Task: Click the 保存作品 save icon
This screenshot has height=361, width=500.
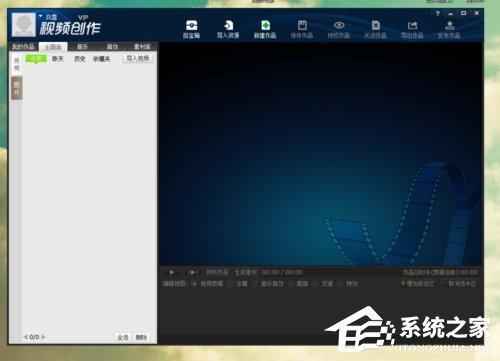Action: pyautogui.click(x=302, y=29)
